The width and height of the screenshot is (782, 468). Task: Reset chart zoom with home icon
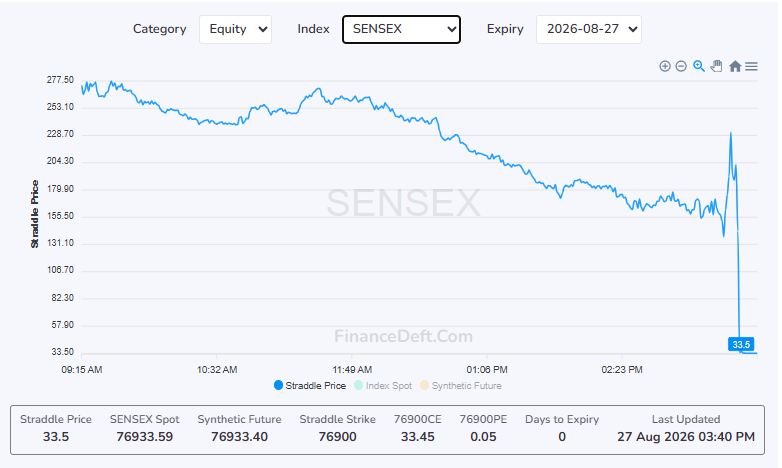(x=735, y=66)
